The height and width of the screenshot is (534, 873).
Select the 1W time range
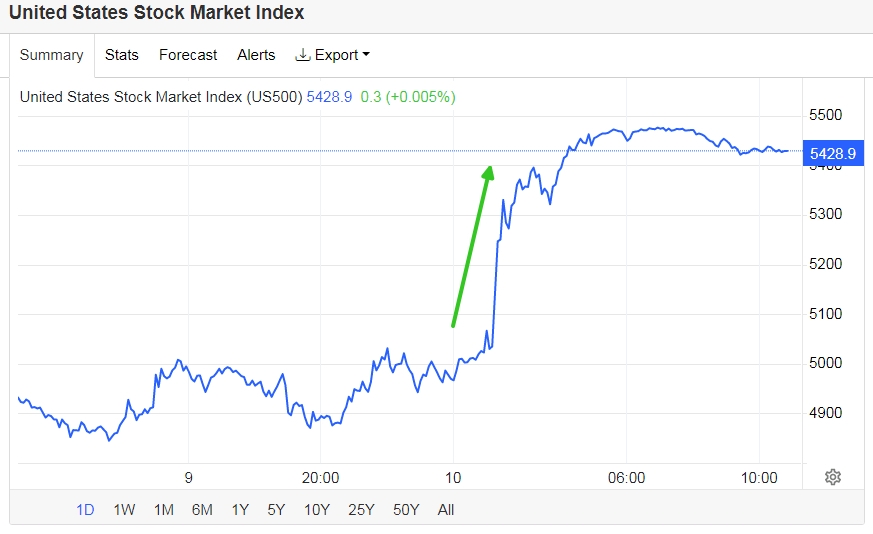click(124, 509)
